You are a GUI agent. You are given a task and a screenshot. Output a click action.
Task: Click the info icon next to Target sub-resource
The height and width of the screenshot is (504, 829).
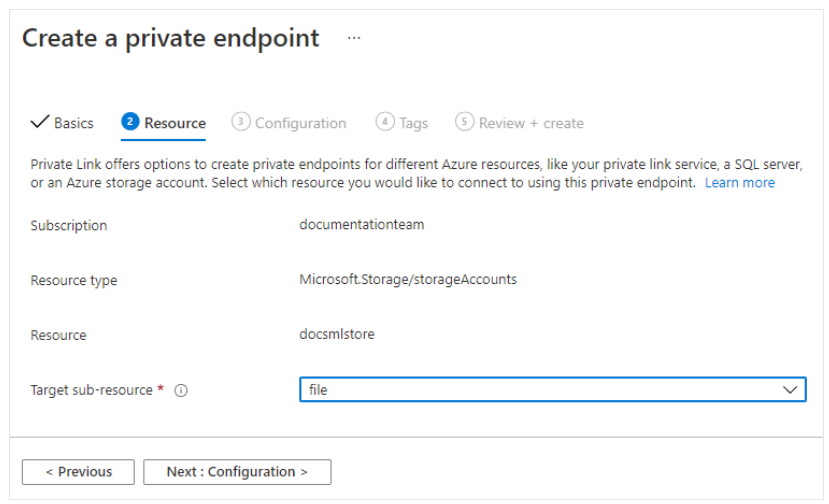coord(181,390)
